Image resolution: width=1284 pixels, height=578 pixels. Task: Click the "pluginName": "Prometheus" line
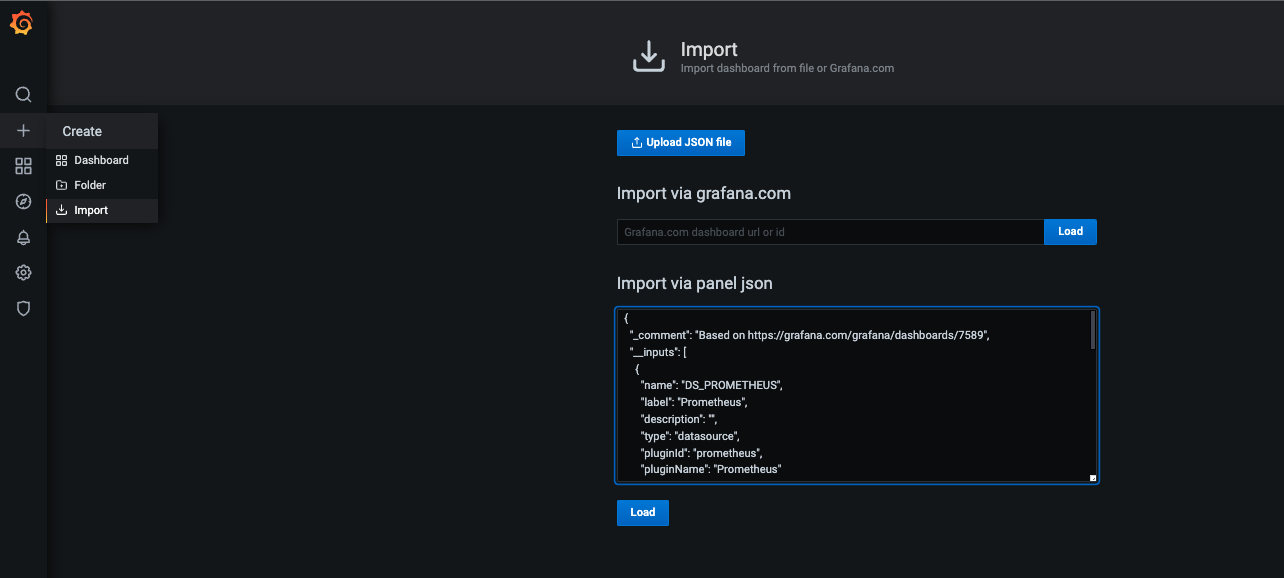pos(710,469)
